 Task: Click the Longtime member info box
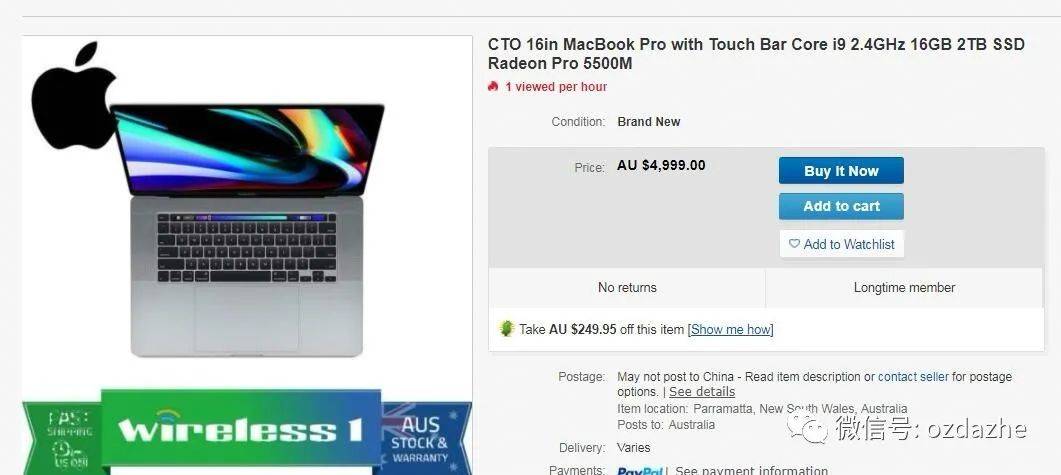tap(904, 288)
